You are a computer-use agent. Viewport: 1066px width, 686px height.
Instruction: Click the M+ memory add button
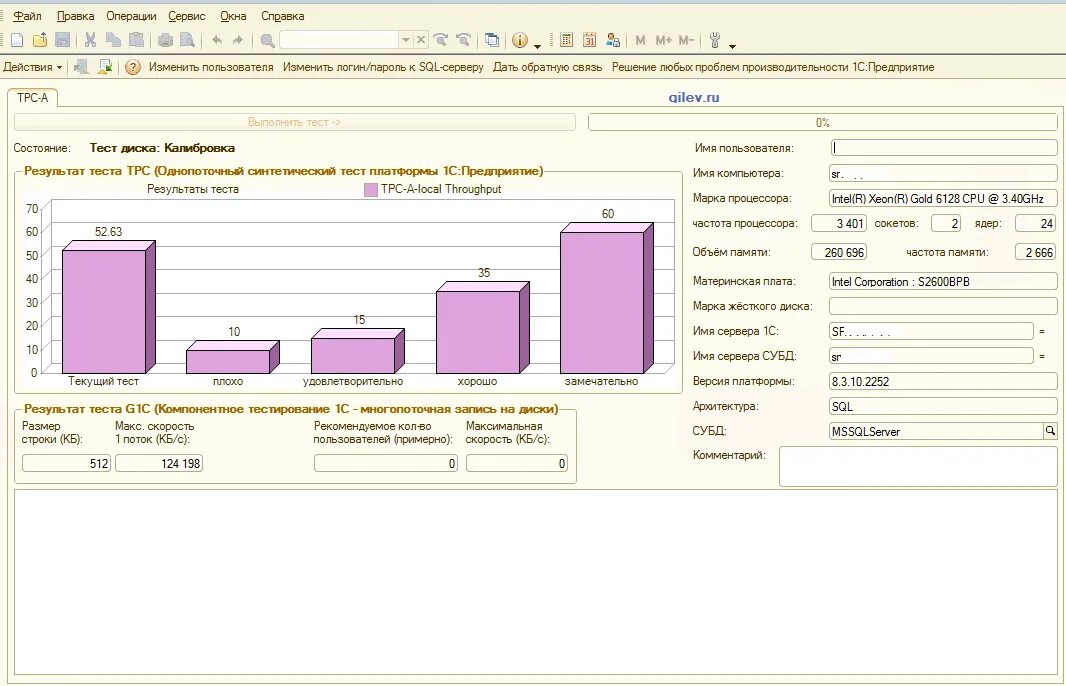point(664,40)
